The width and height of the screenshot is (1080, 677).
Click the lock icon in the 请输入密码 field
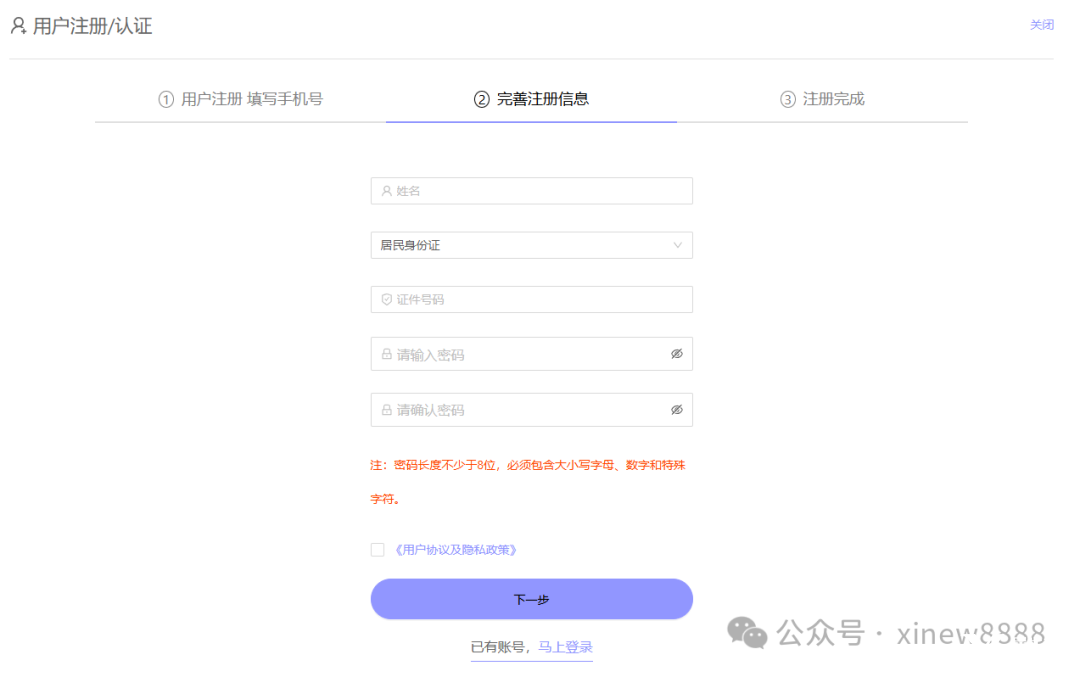386,354
